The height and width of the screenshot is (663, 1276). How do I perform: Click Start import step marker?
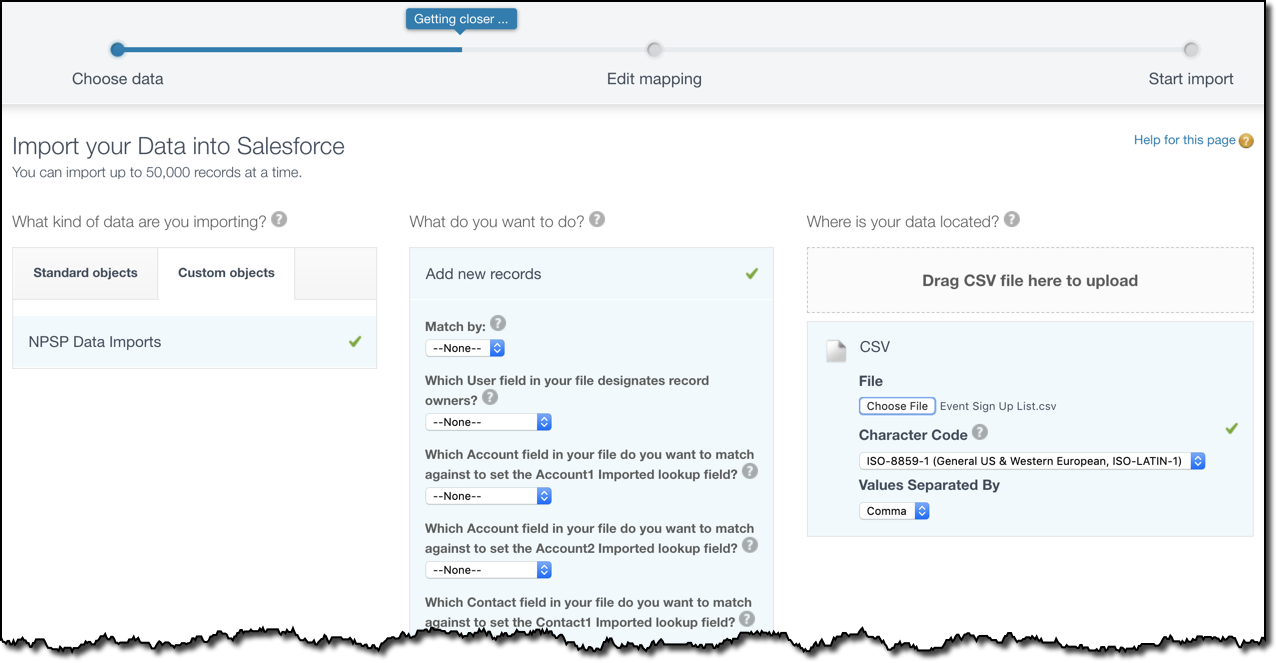tap(1191, 49)
